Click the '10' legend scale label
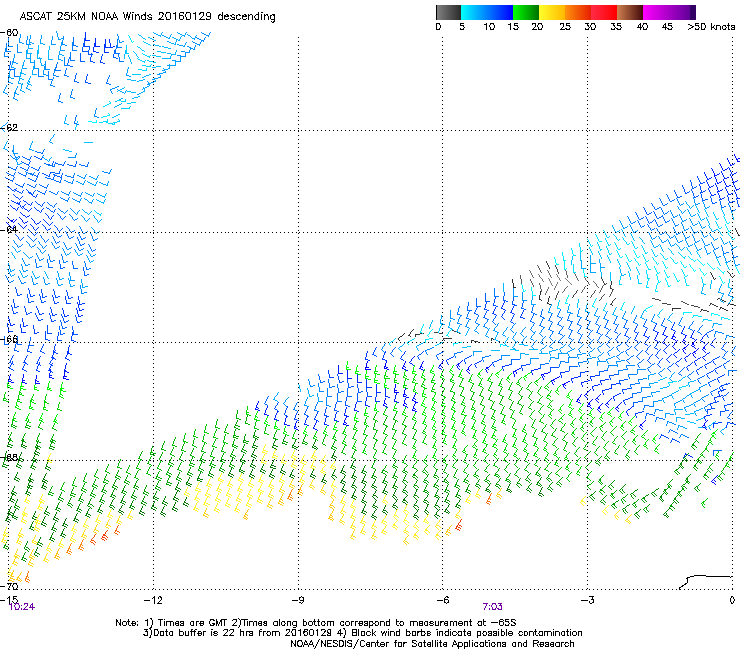This screenshot has height=650, width=740. (x=489, y=27)
